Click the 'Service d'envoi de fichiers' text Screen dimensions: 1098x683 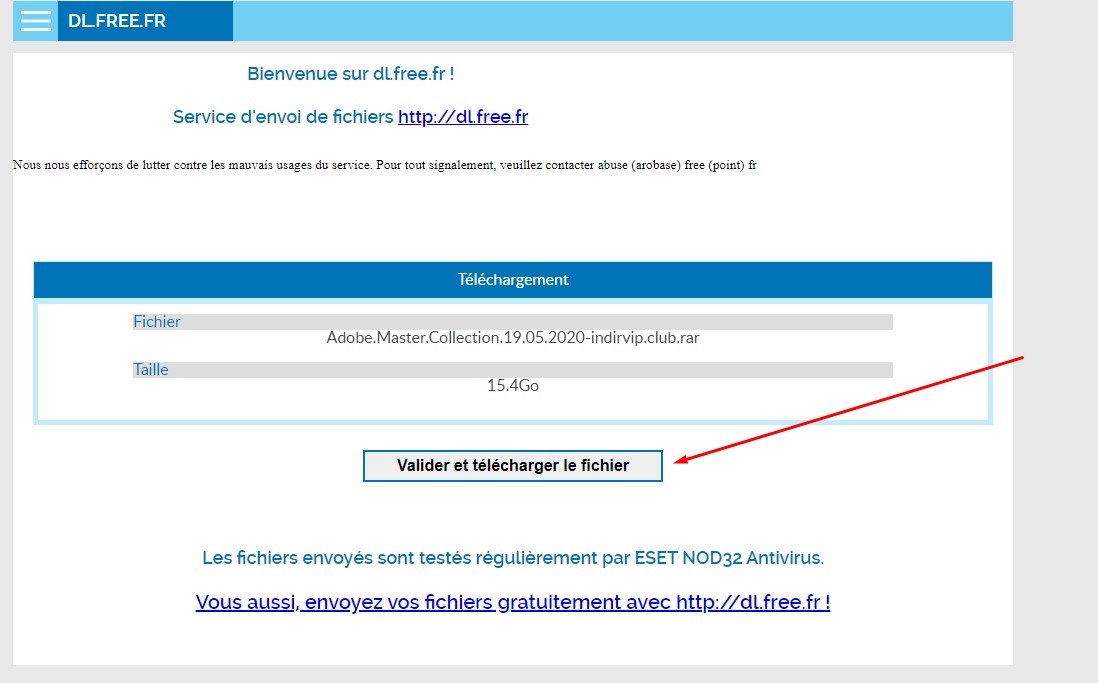(x=283, y=117)
